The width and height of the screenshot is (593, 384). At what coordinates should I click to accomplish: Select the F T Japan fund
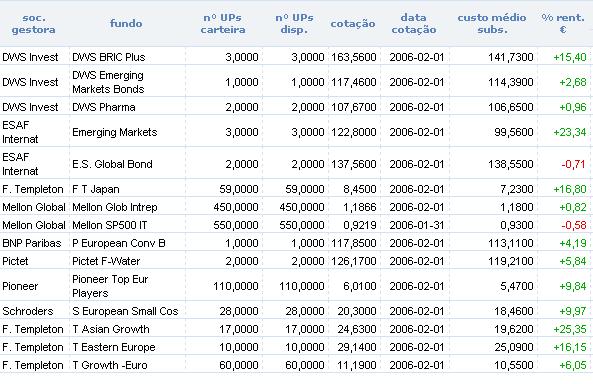96,189
